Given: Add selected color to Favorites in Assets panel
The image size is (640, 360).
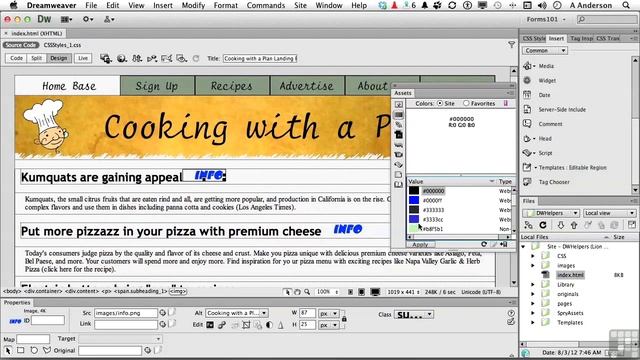Looking at the screenshot, I should point(504,244).
